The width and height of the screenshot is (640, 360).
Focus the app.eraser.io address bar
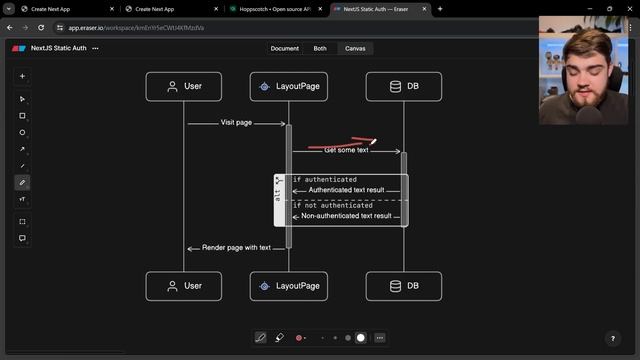point(136,28)
